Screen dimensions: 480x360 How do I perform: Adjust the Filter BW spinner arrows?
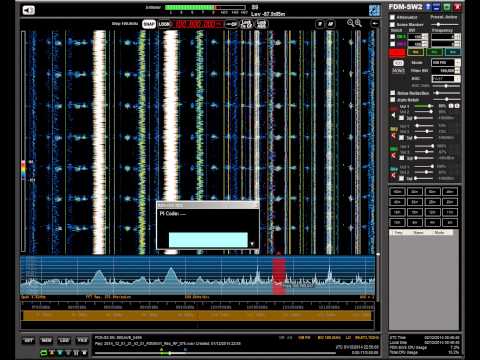[458, 70]
